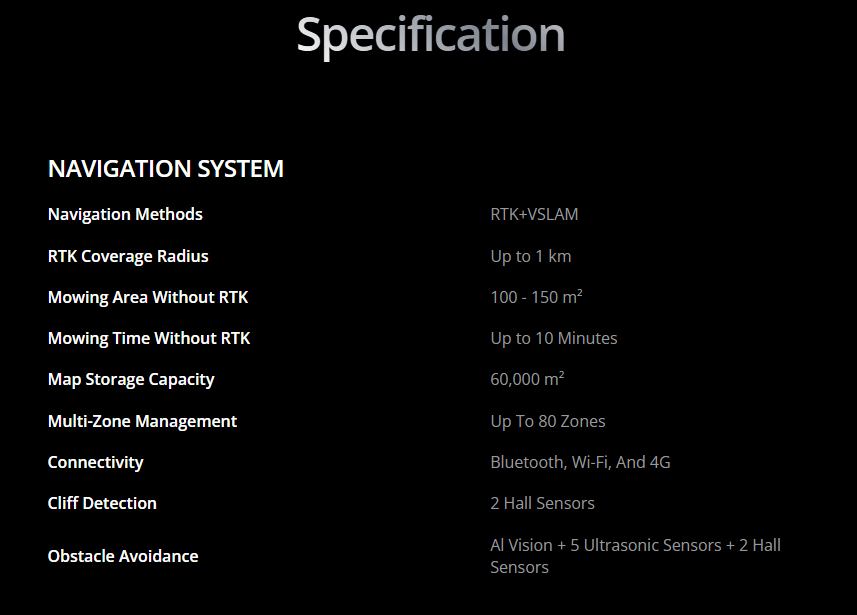The width and height of the screenshot is (857, 615).
Task: Click the Cliff Detection label
Action: 102,503
